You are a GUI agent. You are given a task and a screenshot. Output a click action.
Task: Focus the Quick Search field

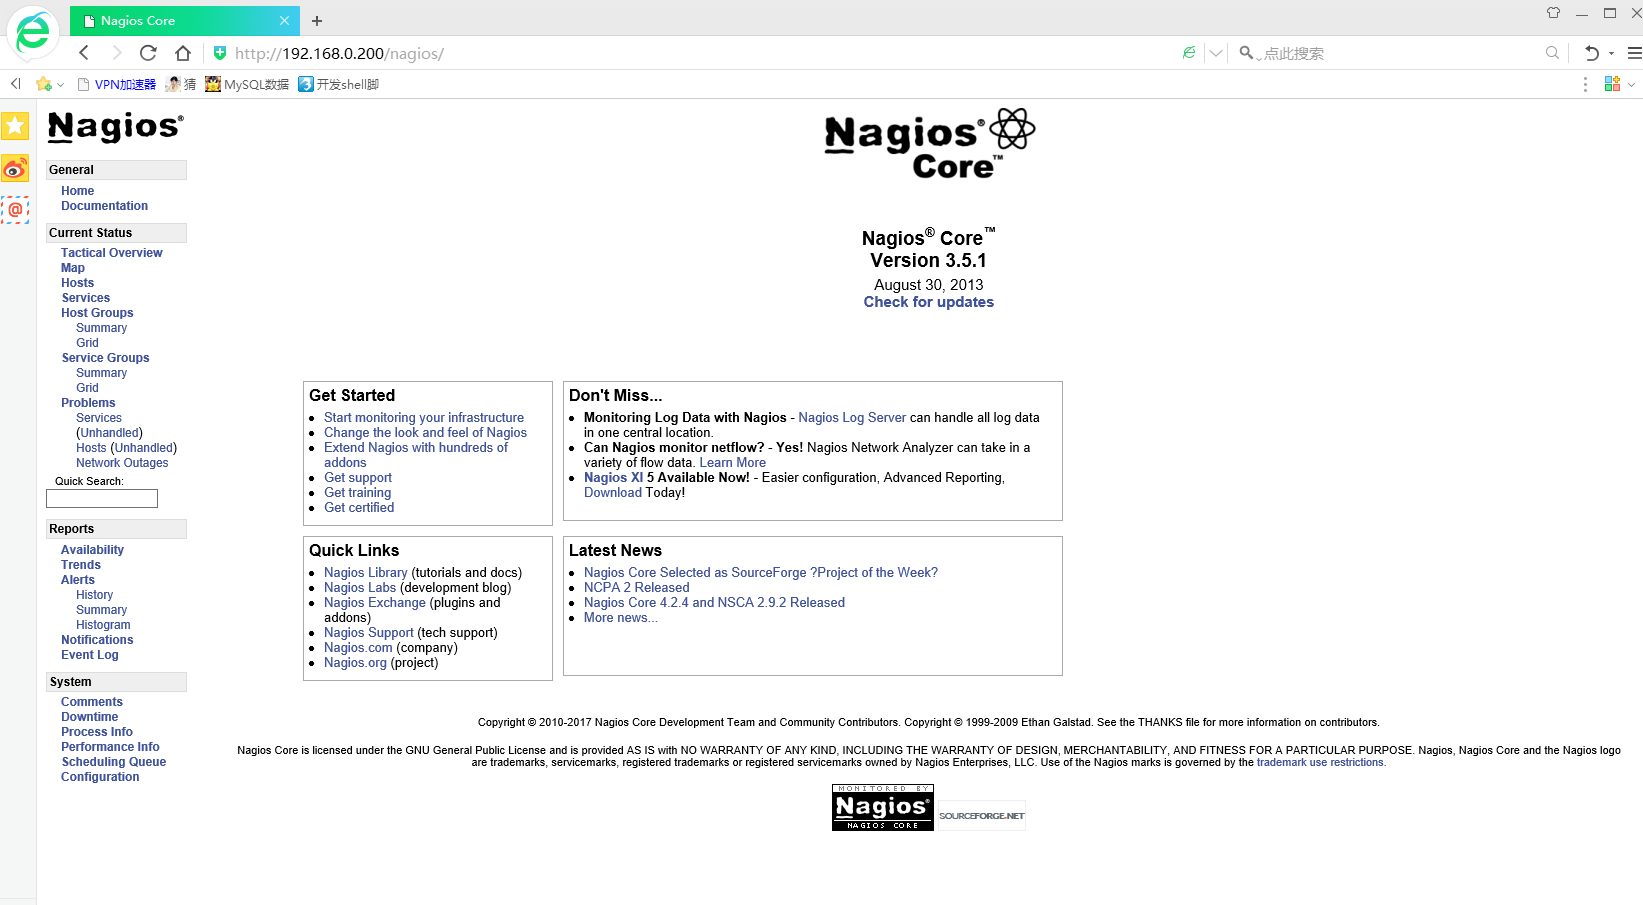[x=102, y=498]
